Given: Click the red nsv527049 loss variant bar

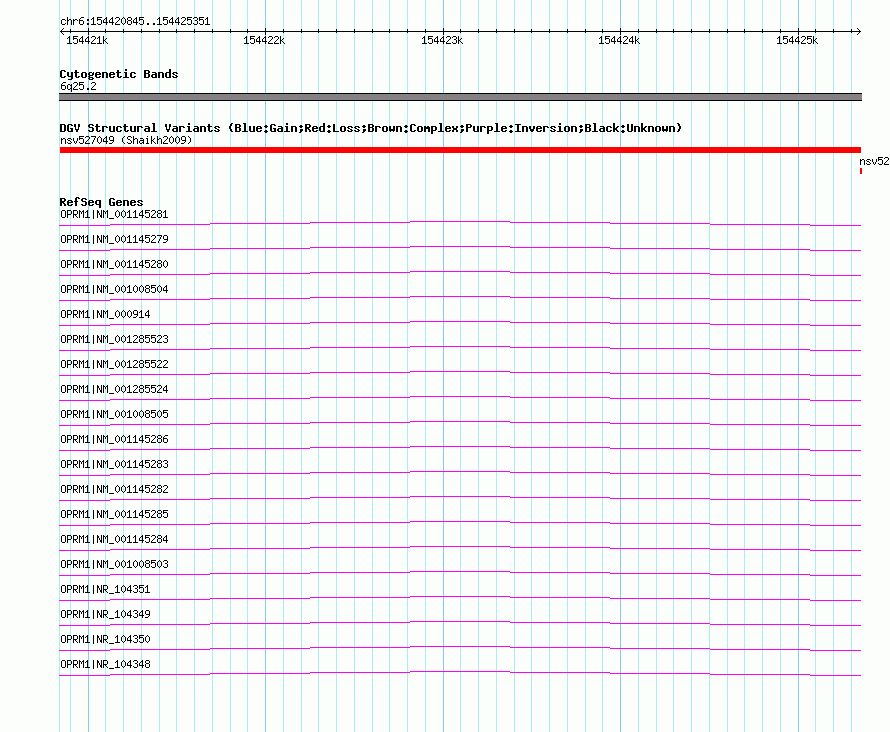Looking at the screenshot, I should [460, 150].
